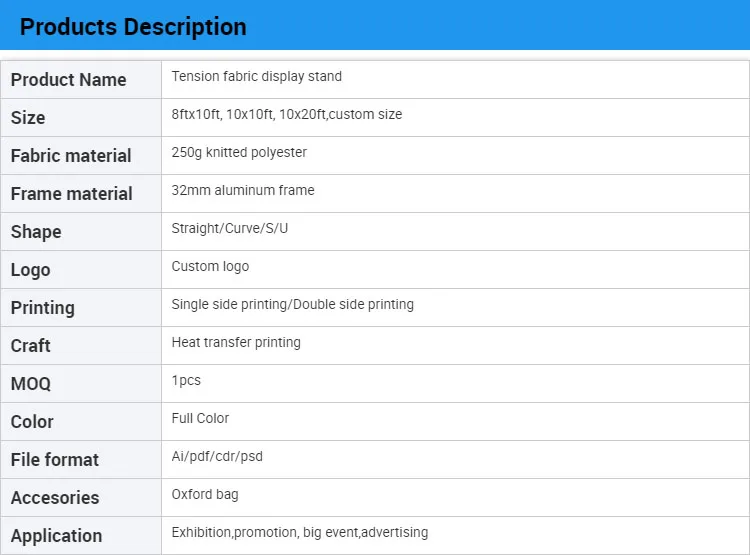Click the Exhibition, promotion application value
This screenshot has height=555, width=750.
[x=300, y=532]
